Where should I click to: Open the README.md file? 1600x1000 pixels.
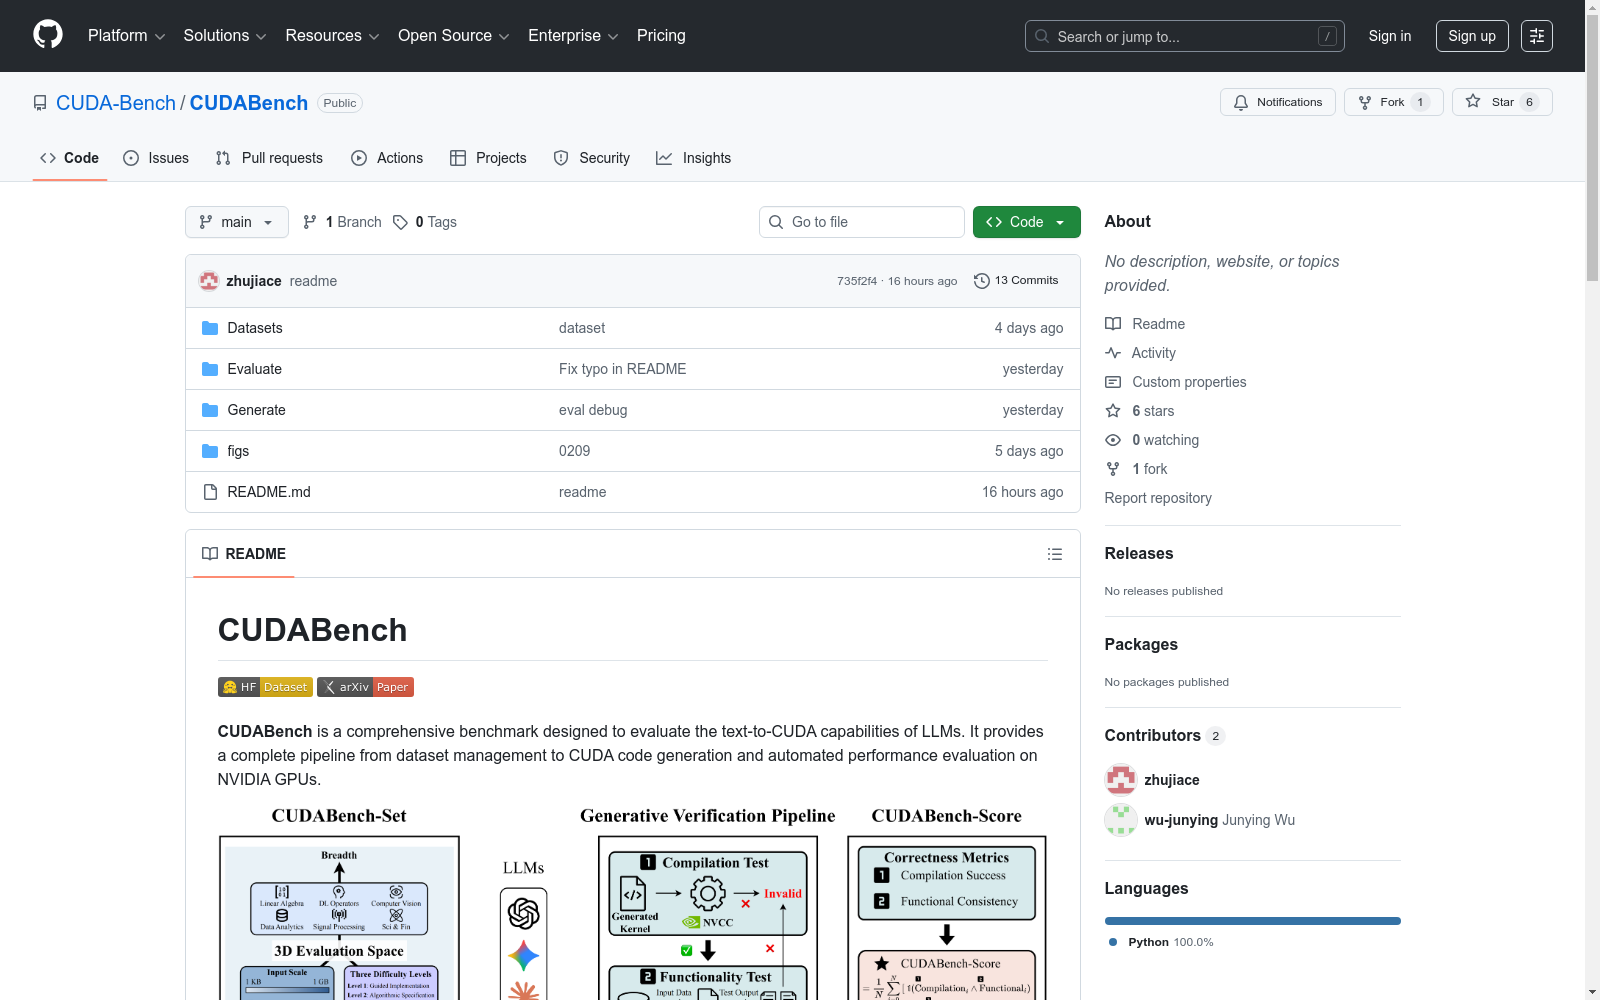pos(269,492)
